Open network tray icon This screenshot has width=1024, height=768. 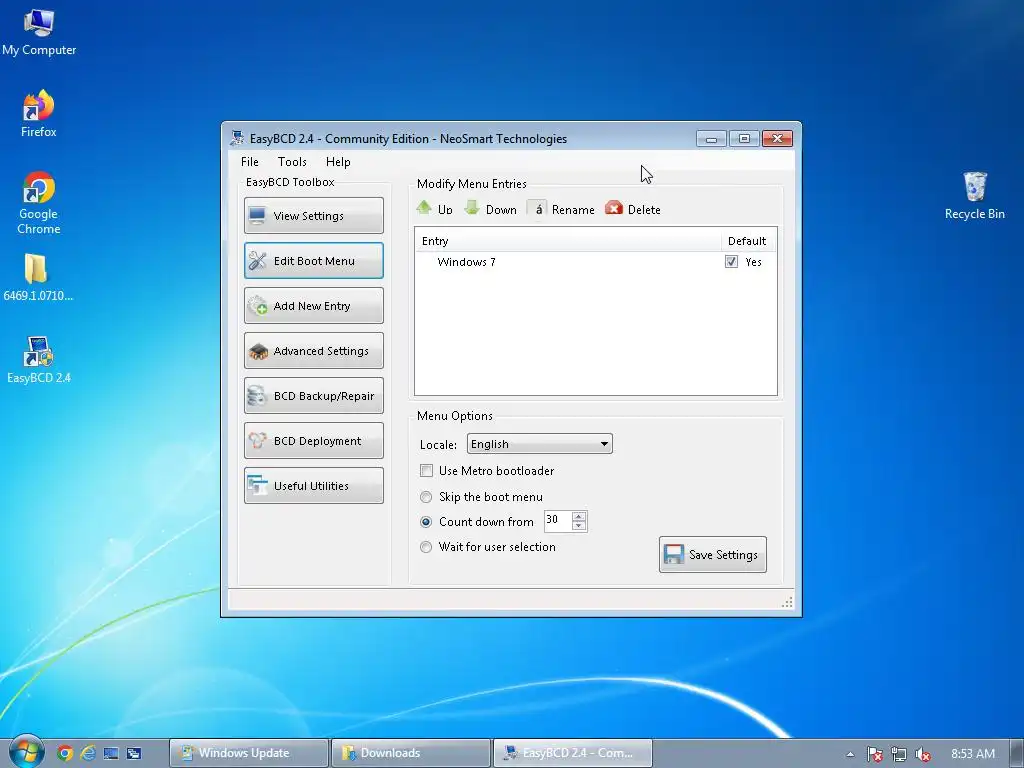point(899,754)
